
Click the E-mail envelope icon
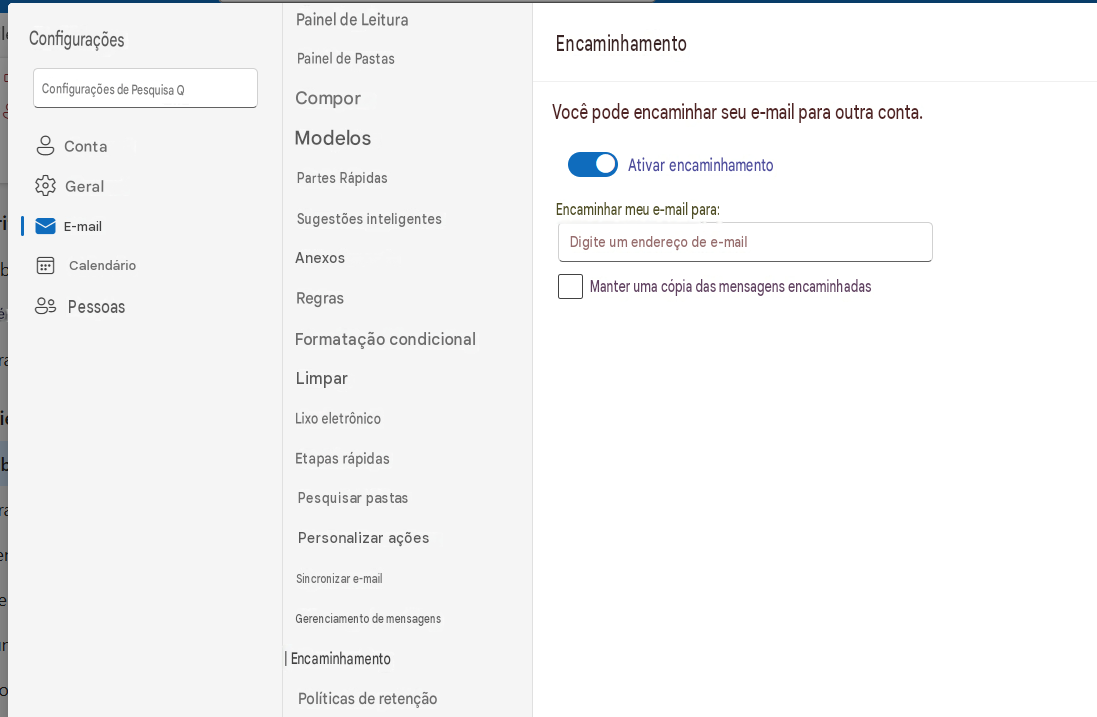tap(45, 226)
